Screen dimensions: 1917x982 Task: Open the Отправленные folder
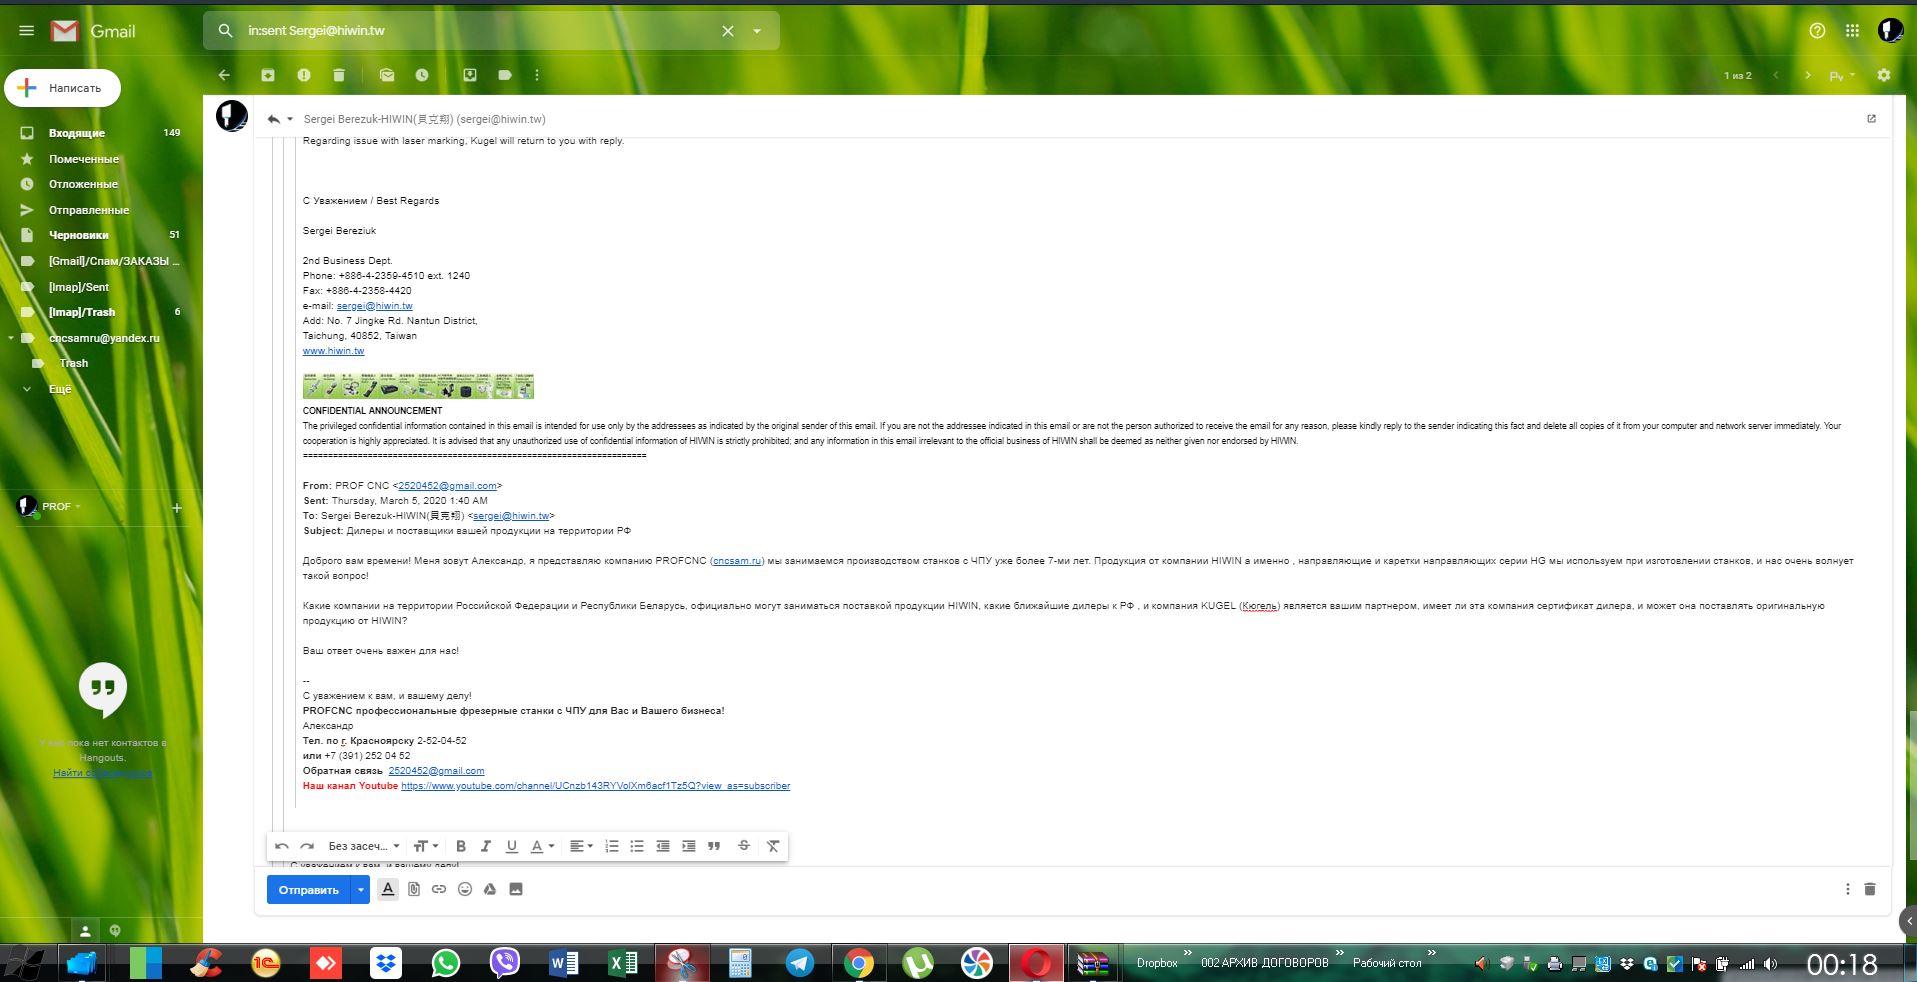click(x=89, y=210)
